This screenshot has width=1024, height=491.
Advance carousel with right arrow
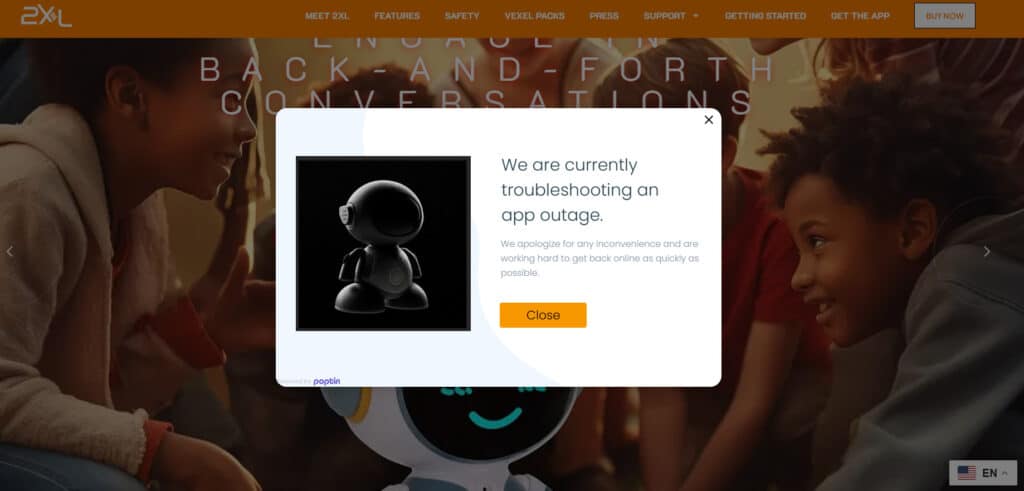coord(987,251)
